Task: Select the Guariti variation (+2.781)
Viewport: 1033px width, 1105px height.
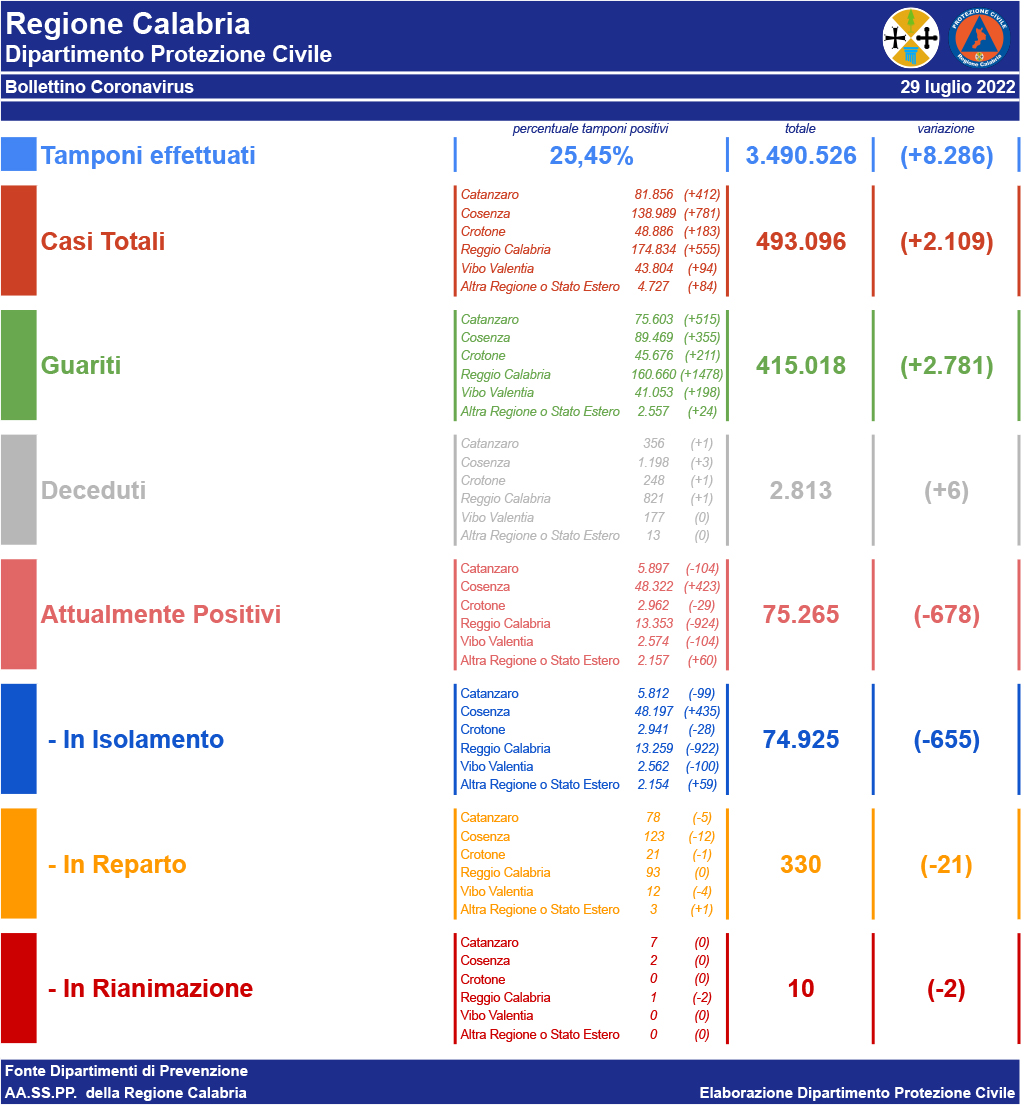Action: [x=946, y=366]
